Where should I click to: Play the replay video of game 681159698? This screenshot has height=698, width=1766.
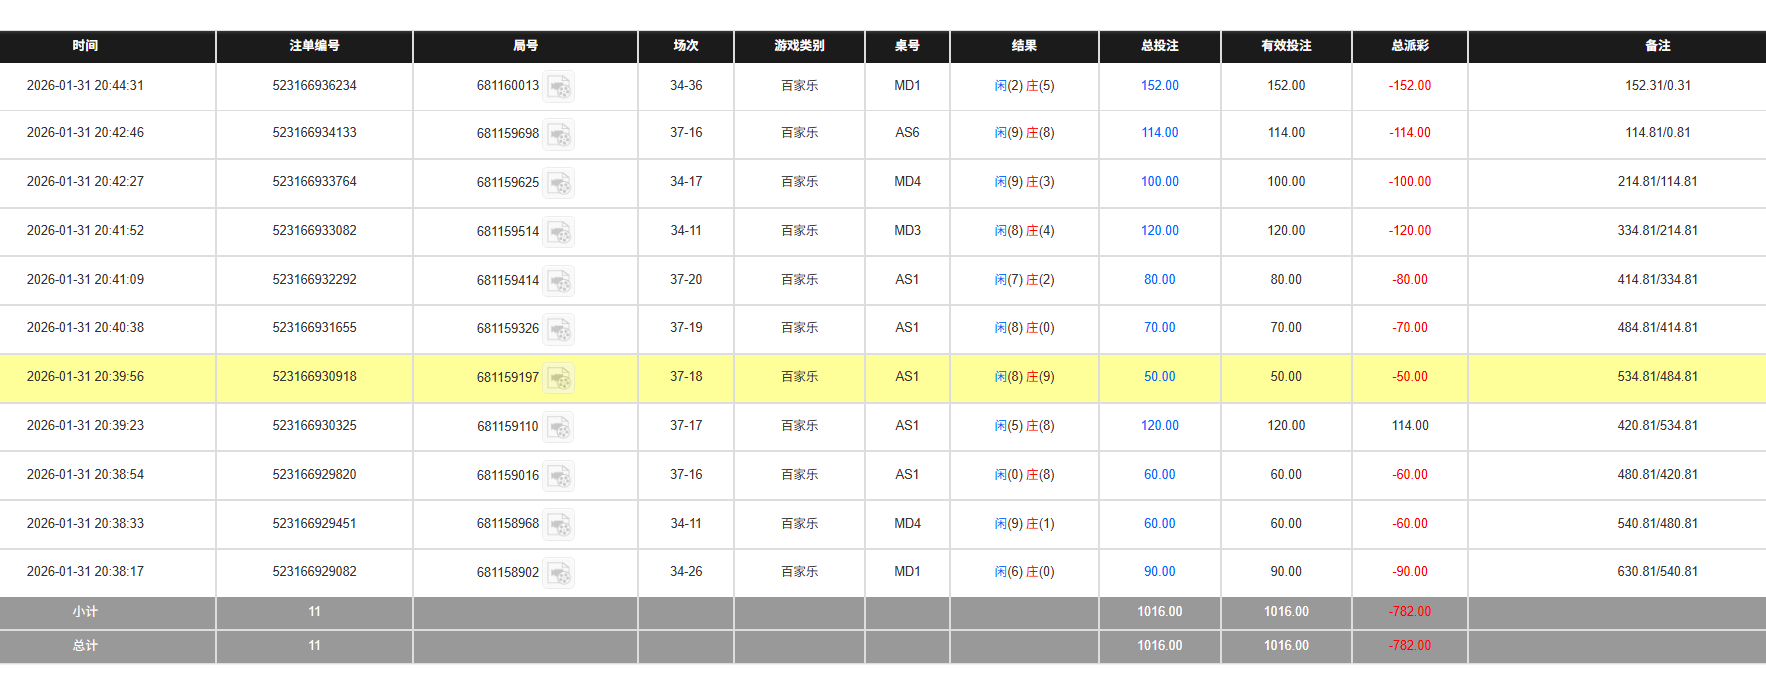tap(560, 134)
